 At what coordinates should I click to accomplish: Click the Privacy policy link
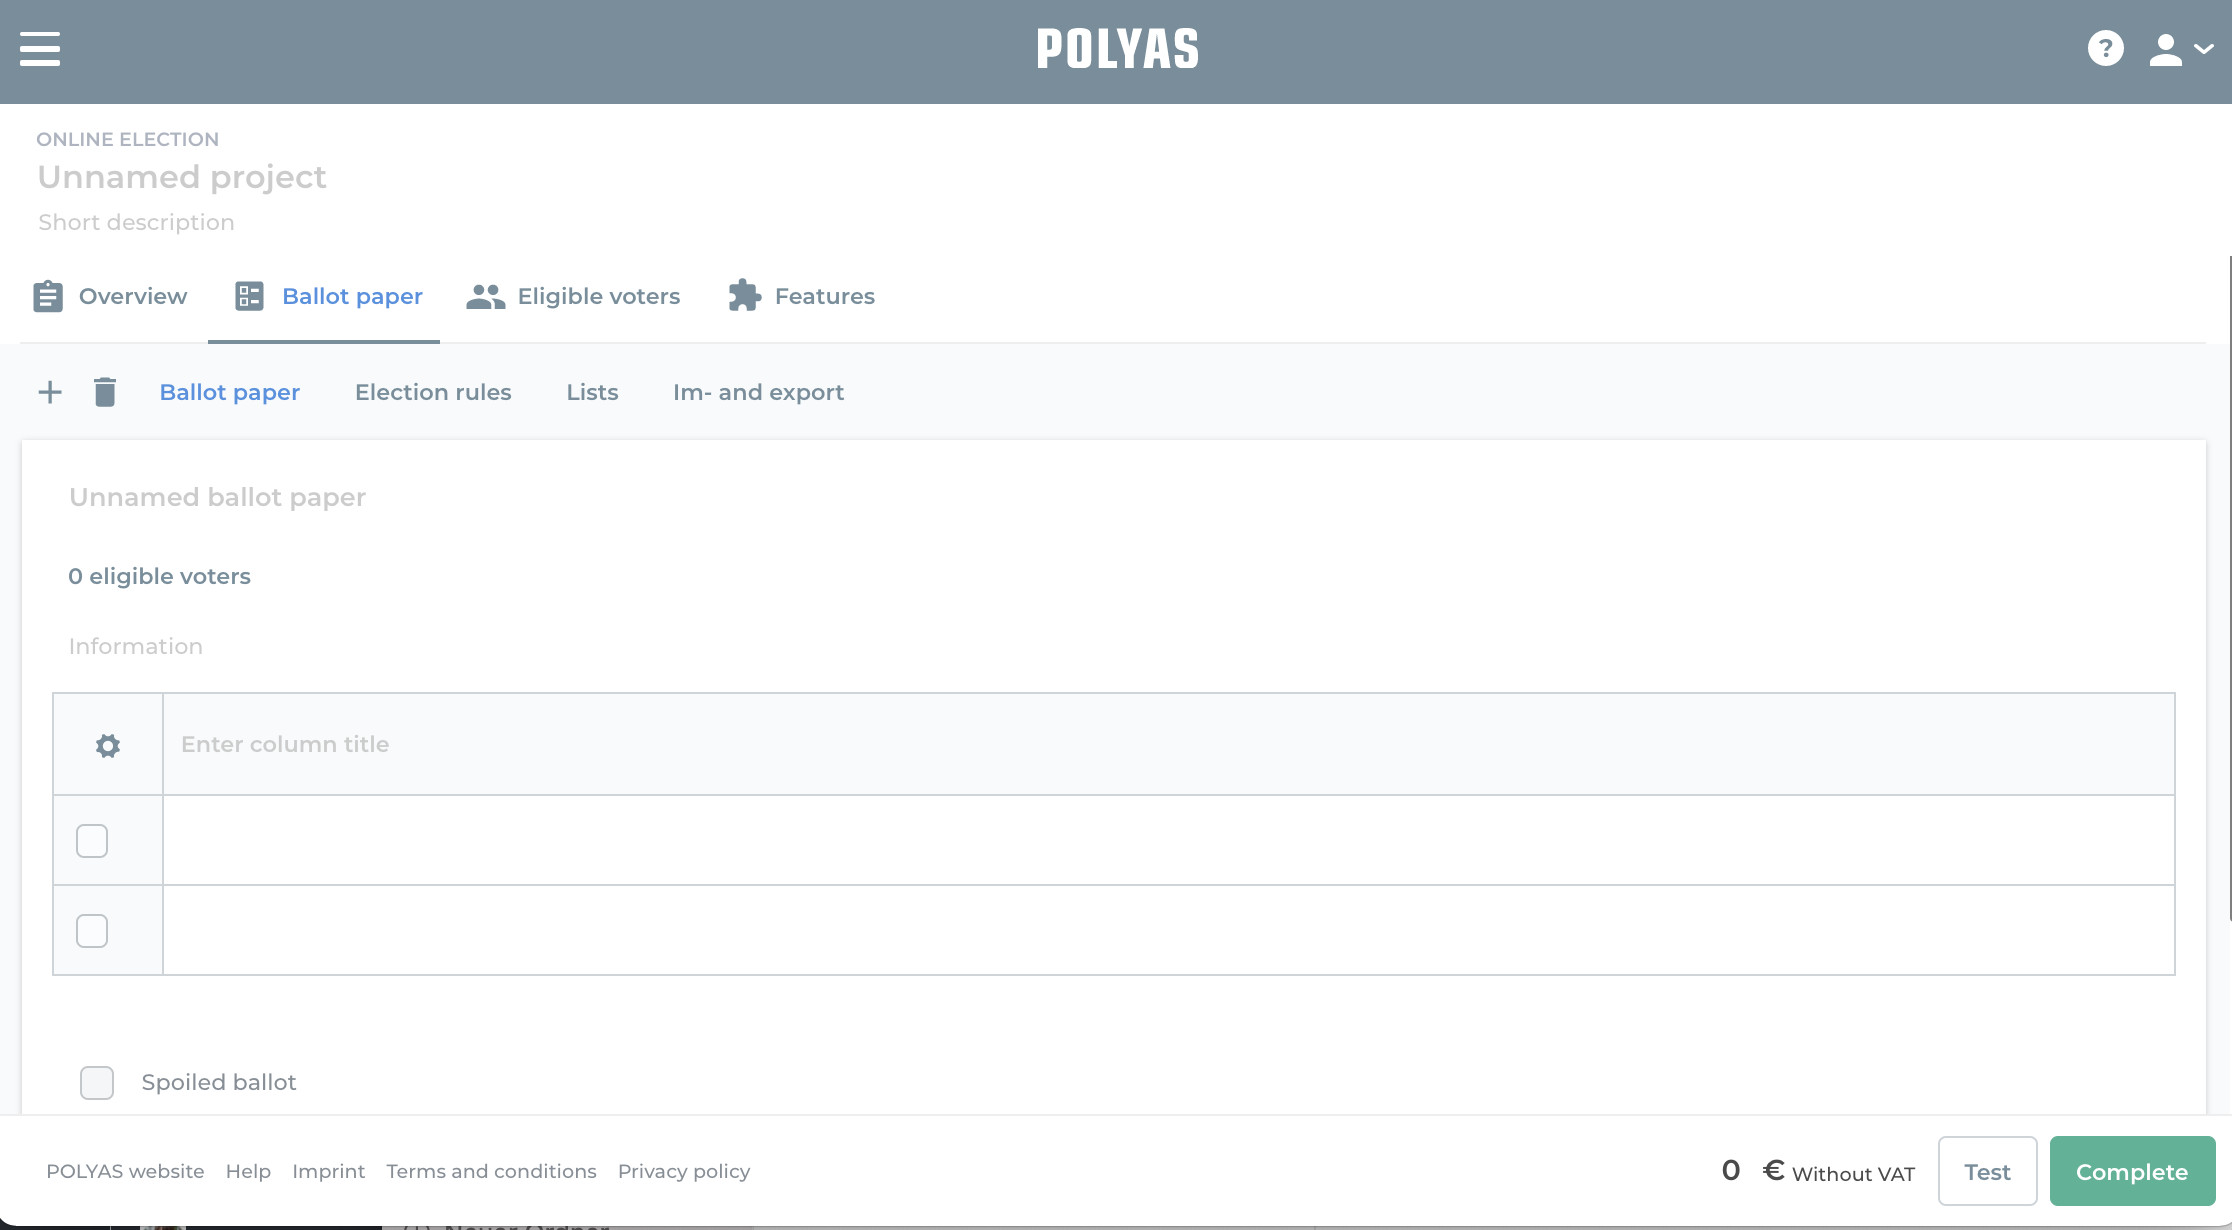[683, 1169]
